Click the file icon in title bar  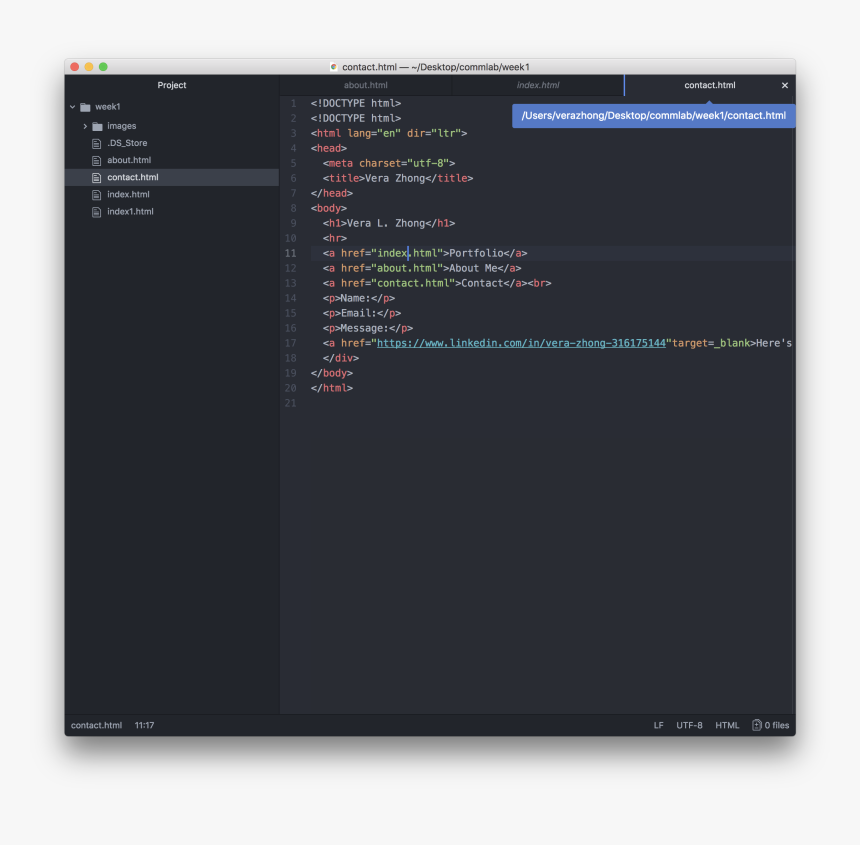[333, 67]
